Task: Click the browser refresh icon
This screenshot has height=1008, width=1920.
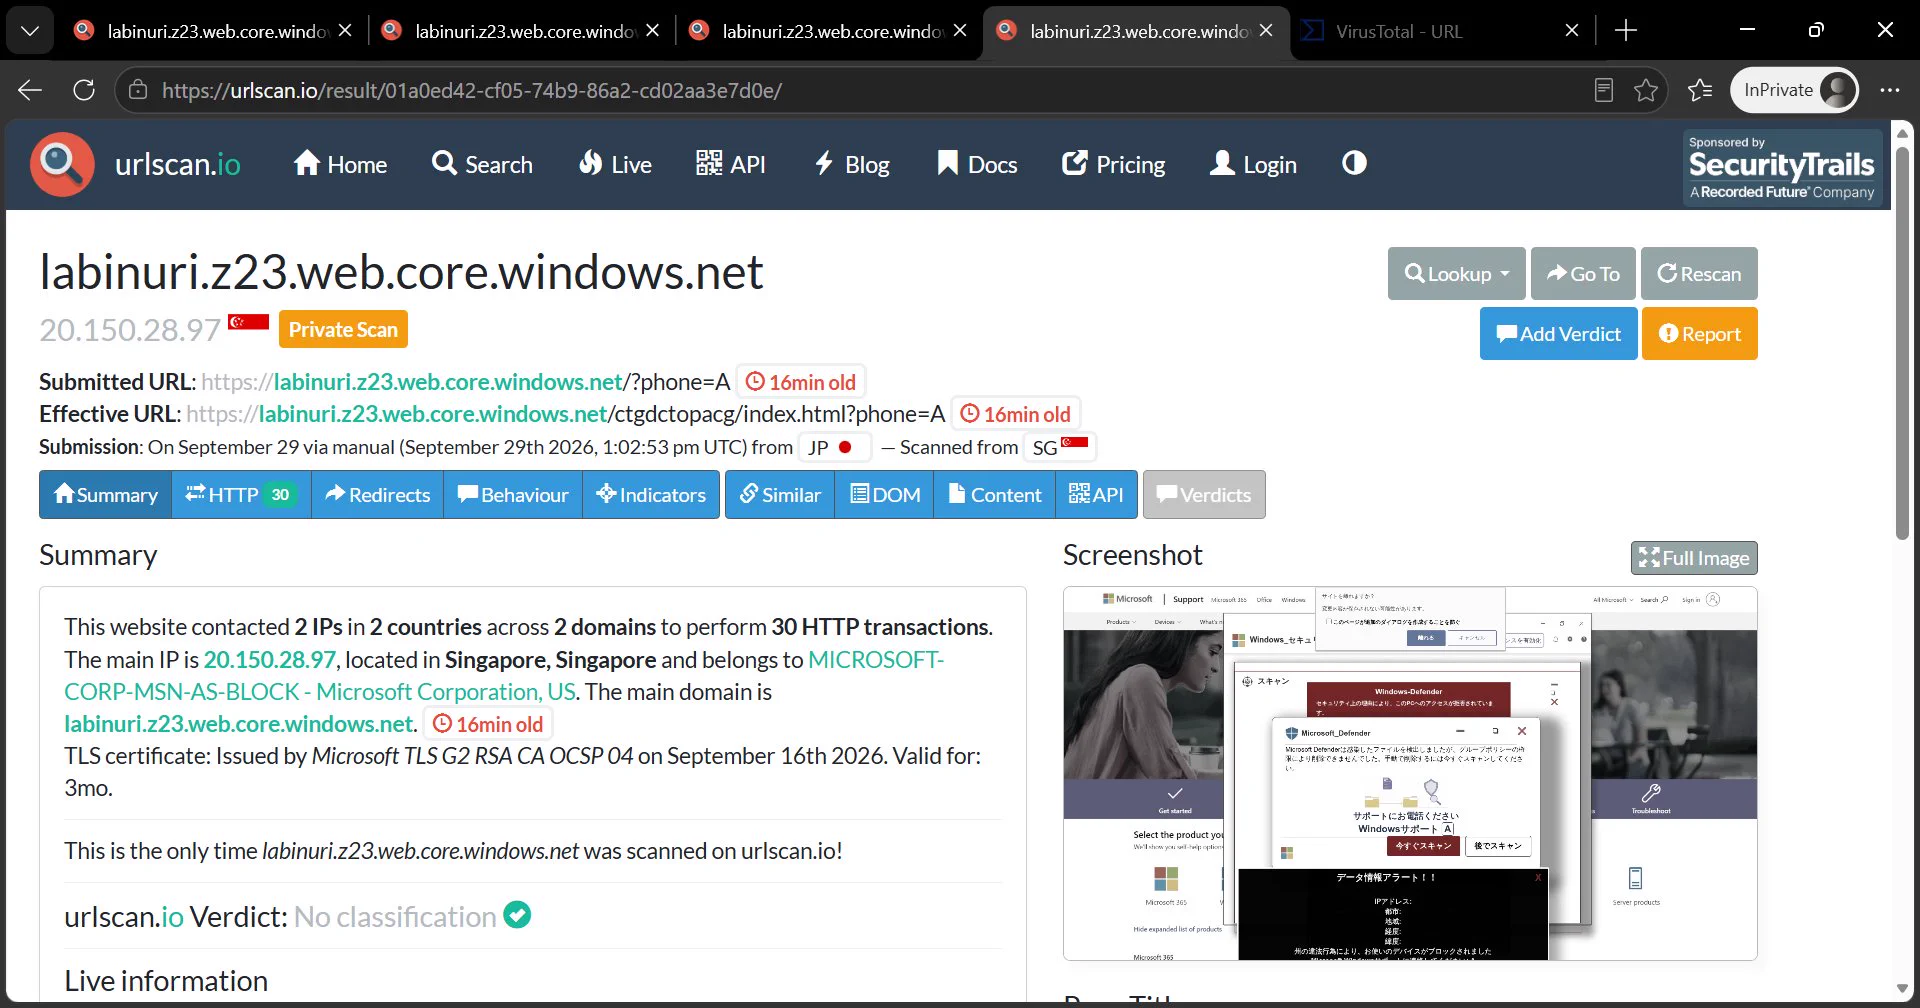Action: point(84,90)
